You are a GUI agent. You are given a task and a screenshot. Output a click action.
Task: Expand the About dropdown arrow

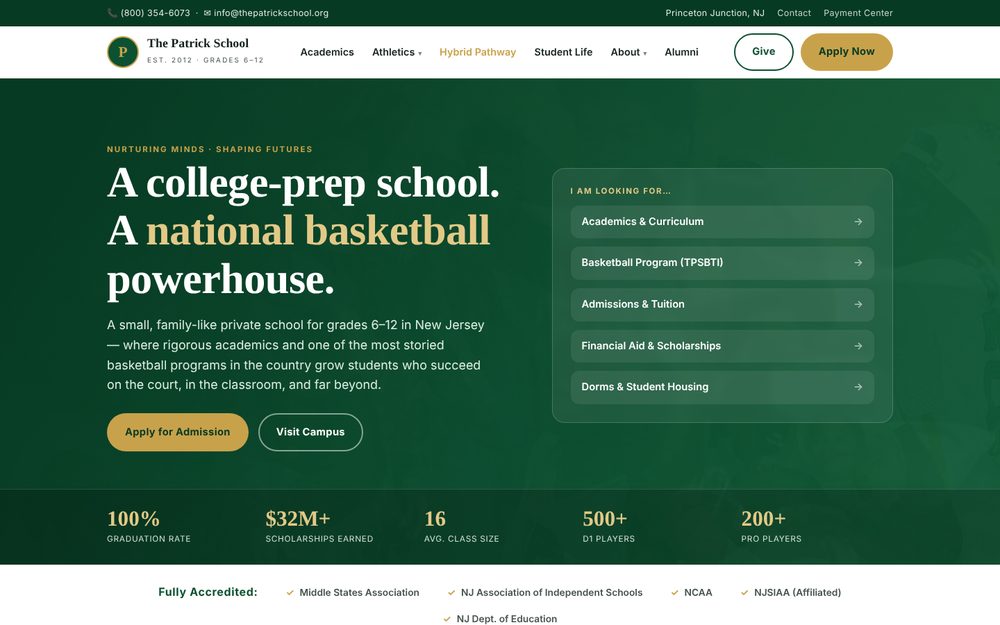(x=645, y=54)
